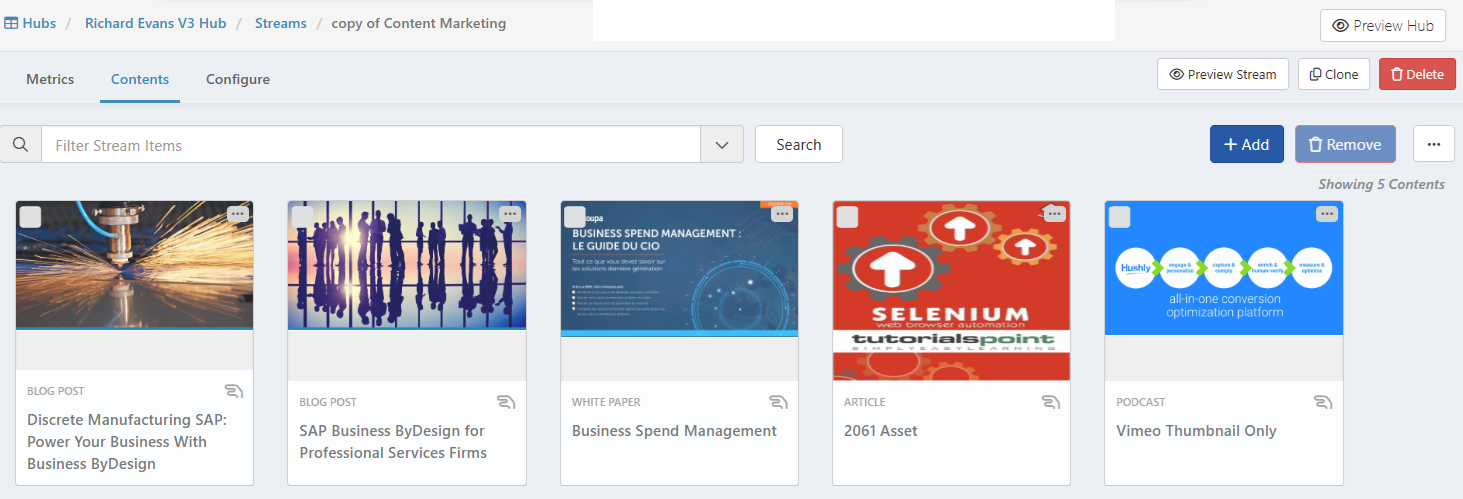Image resolution: width=1463 pixels, height=499 pixels.
Task: Click the Clone button
Action: coord(1334,74)
